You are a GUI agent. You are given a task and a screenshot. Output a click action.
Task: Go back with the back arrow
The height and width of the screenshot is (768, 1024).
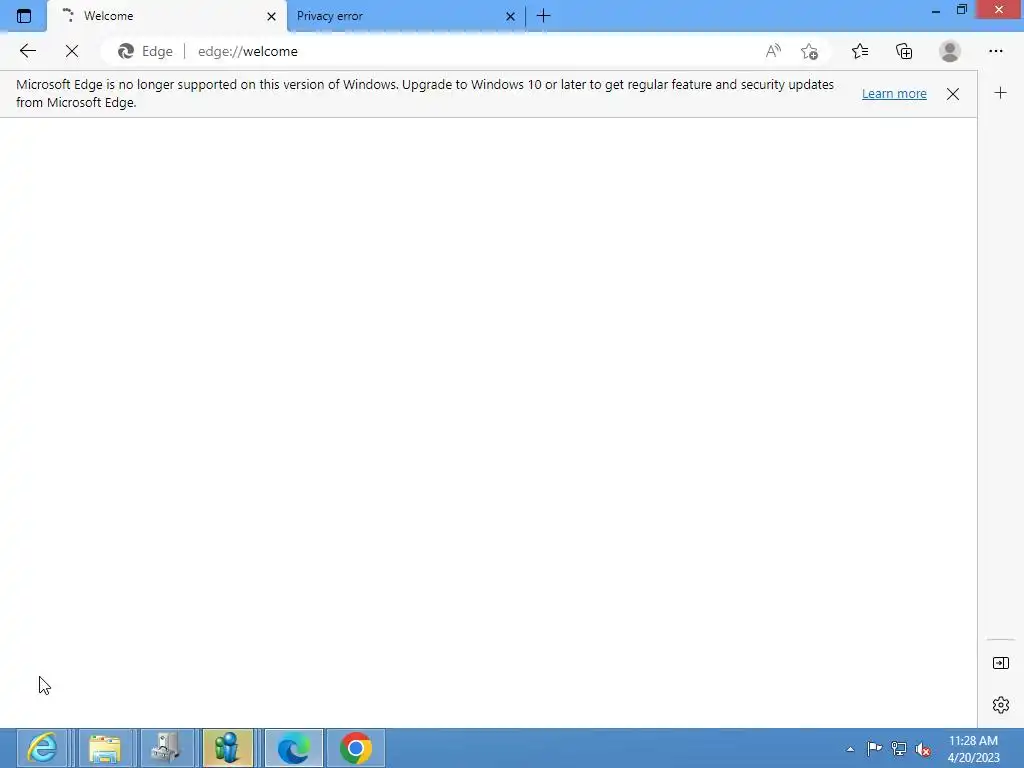point(27,51)
